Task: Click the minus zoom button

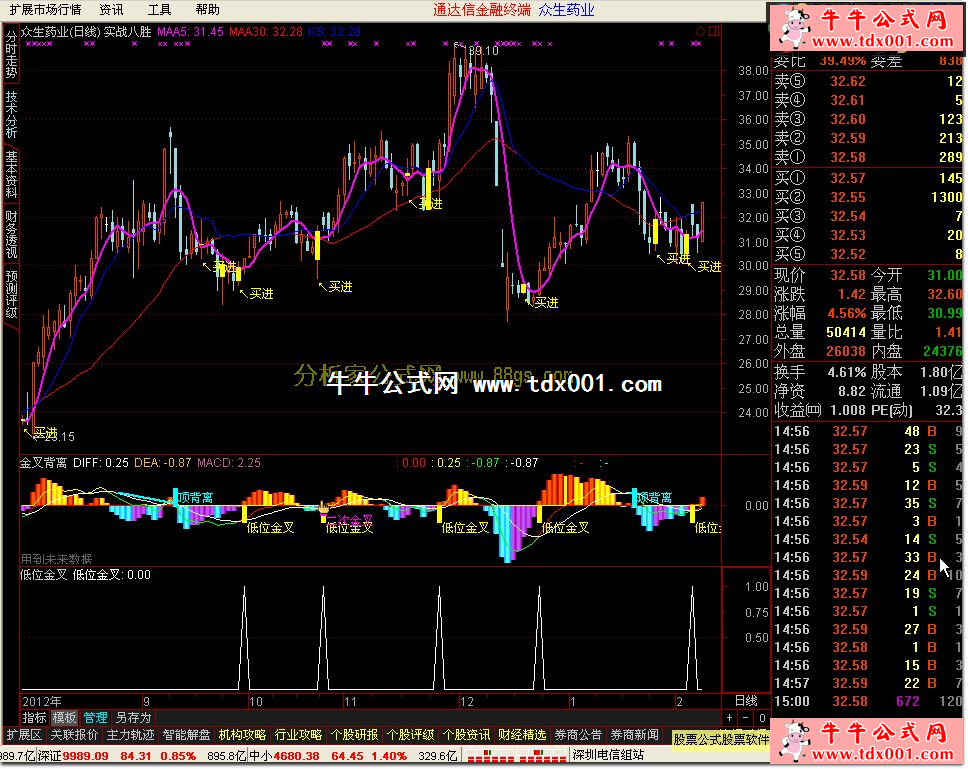Action: [x=746, y=718]
